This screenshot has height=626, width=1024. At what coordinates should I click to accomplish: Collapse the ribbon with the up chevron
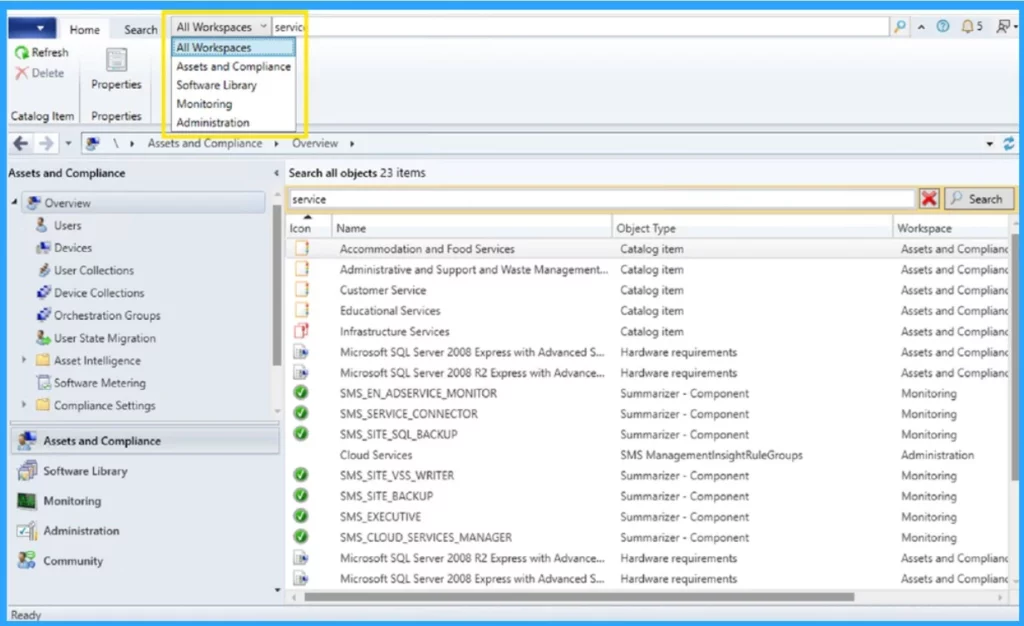(921, 27)
